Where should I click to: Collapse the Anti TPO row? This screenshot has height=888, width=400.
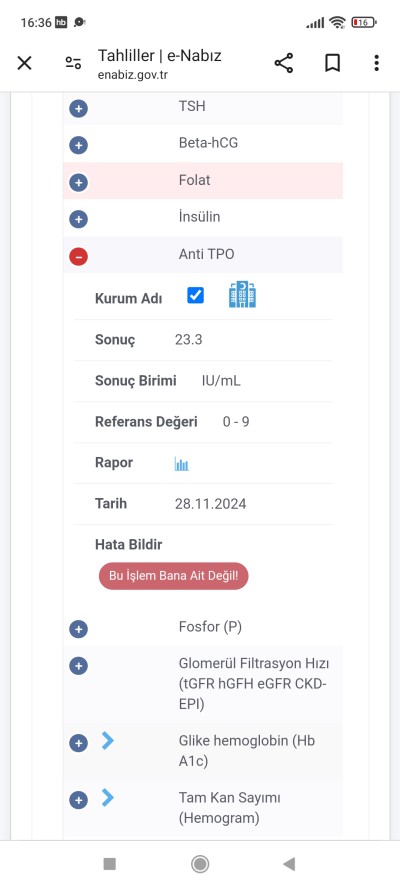[78, 257]
